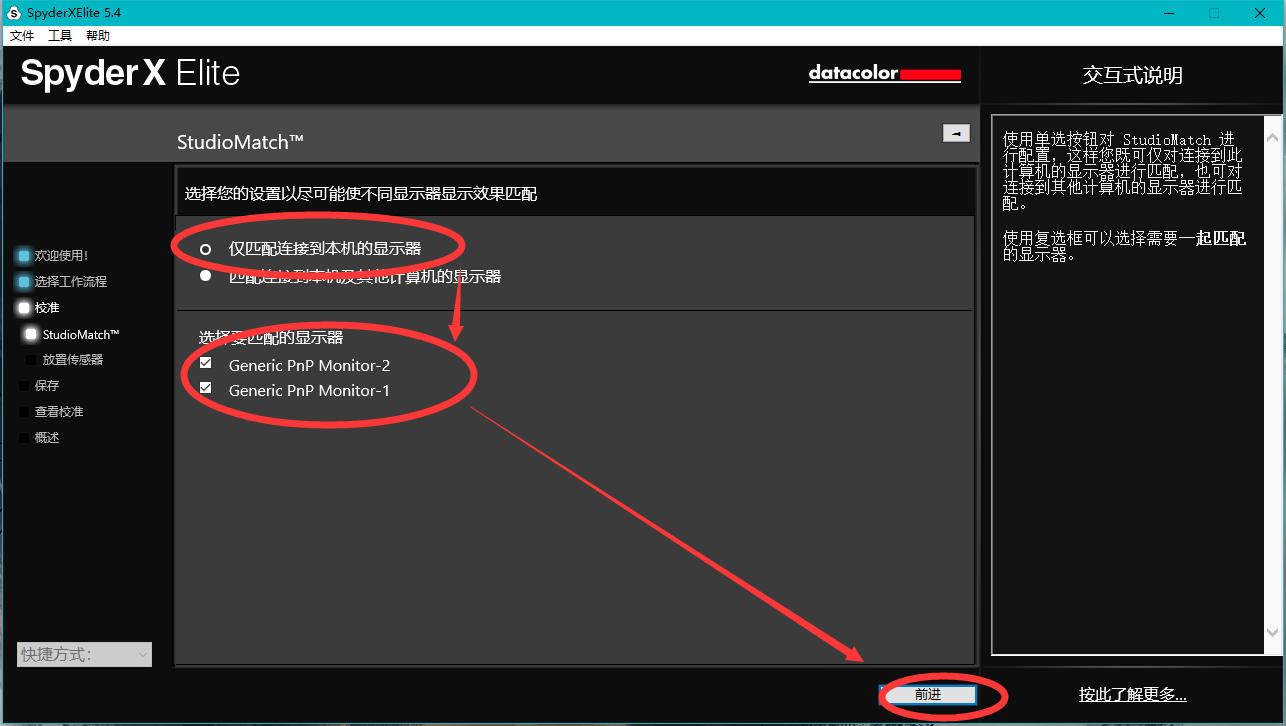Select 校准 step in sidebar
This screenshot has height=726, width=1286.
click(x=47, y=308)
